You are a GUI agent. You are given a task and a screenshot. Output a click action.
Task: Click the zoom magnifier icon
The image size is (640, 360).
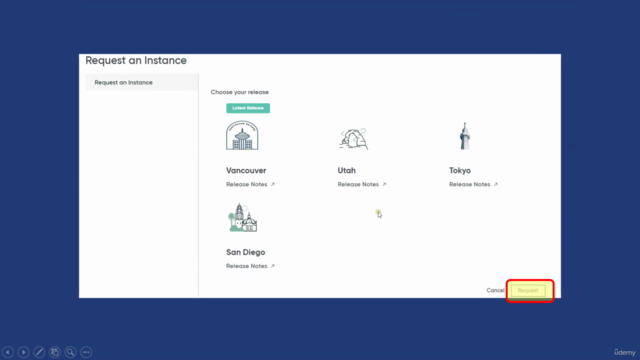[70, 352]
